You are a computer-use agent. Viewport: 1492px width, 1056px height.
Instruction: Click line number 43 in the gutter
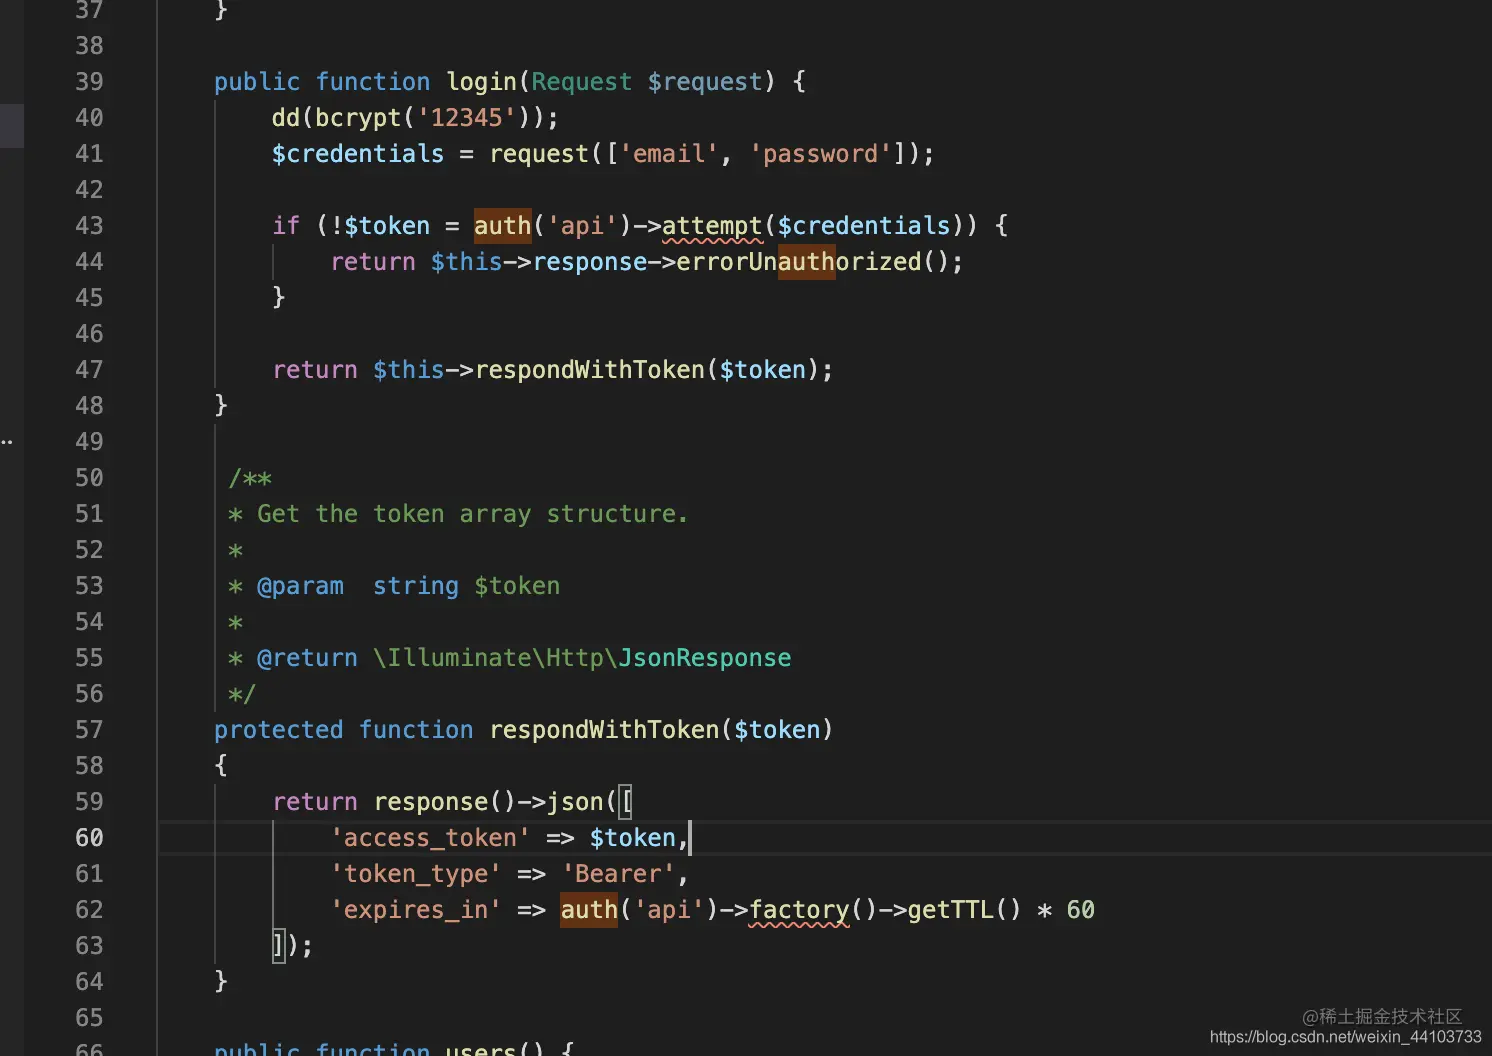click(x=89, y=226)
